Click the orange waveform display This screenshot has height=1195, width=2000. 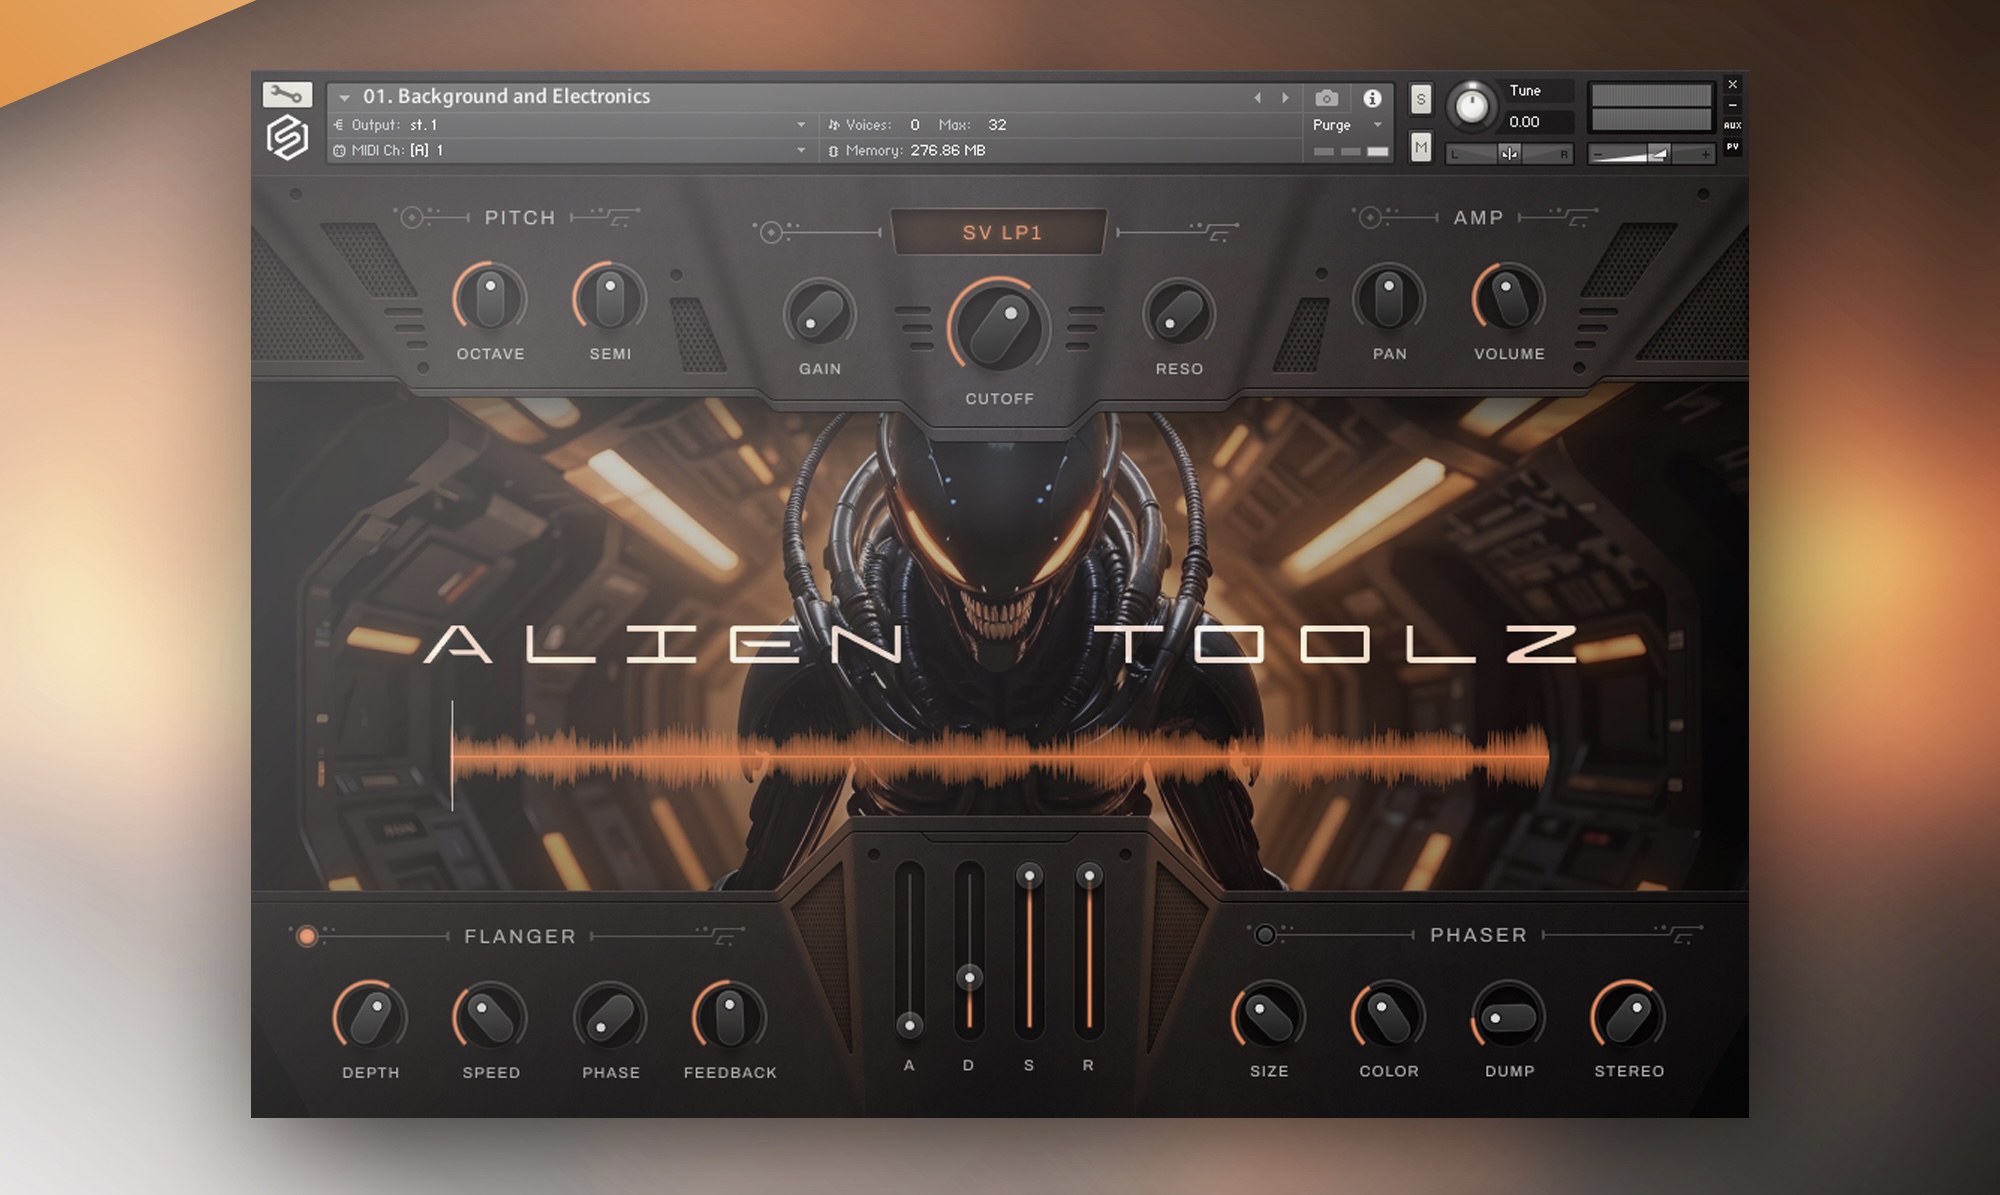[x=1000, y=757]
